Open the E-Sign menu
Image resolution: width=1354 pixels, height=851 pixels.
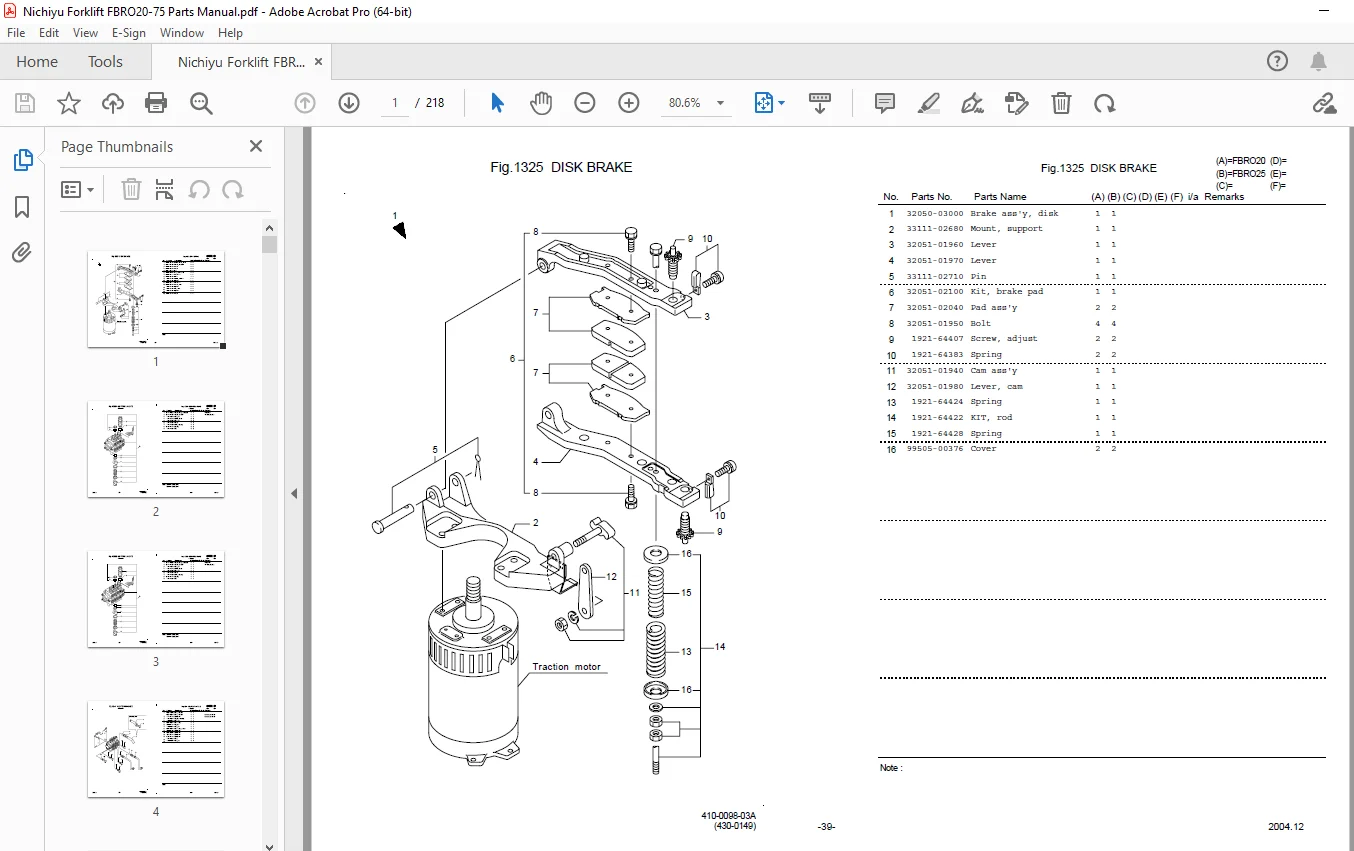(128, 33)
